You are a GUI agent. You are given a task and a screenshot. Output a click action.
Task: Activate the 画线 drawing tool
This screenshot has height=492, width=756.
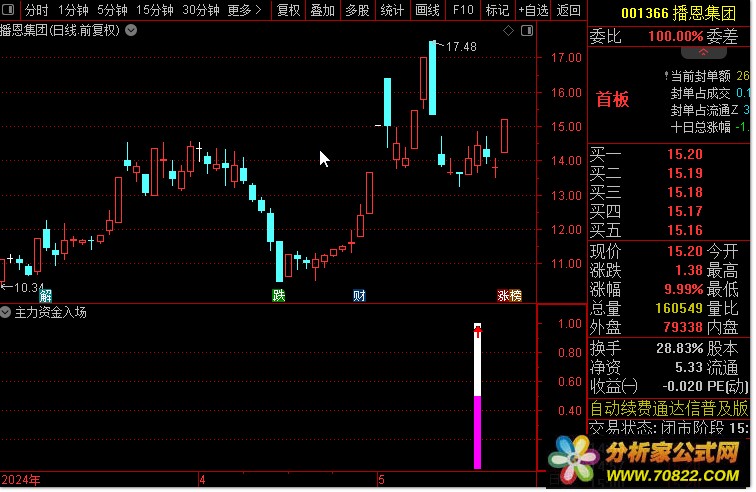[427, 10]
